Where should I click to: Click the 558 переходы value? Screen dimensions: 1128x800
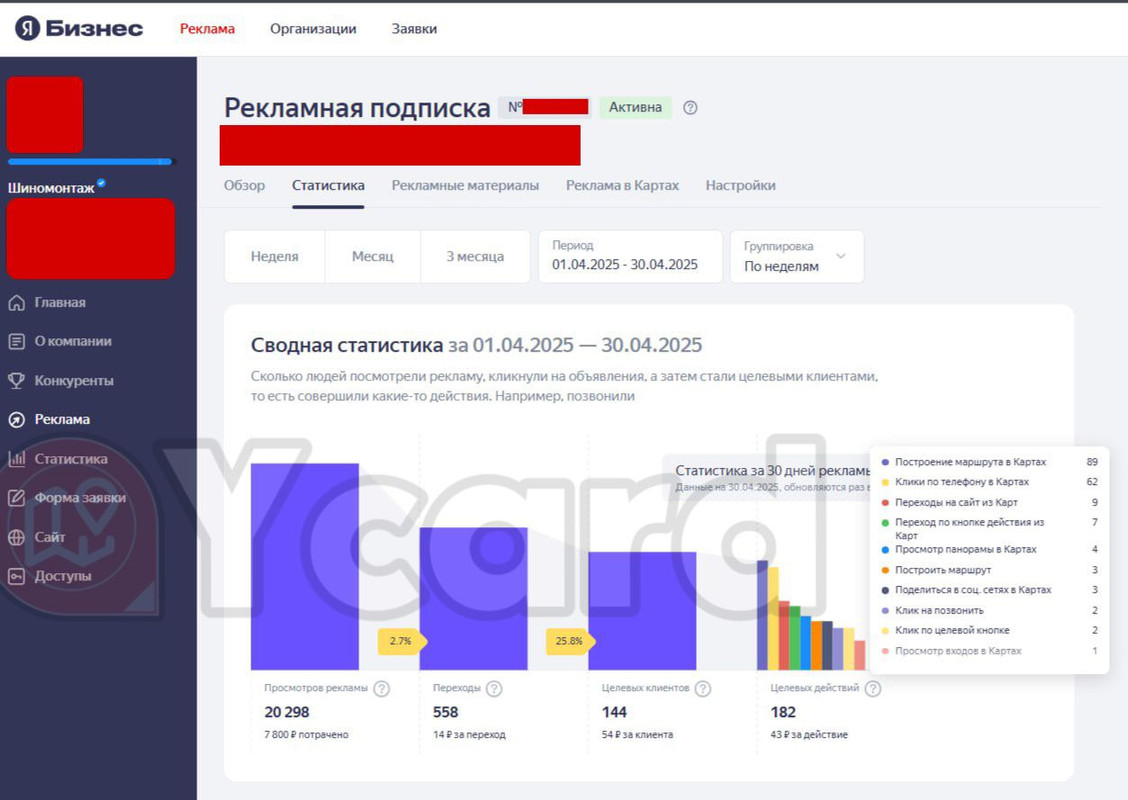tap(445, 712)
